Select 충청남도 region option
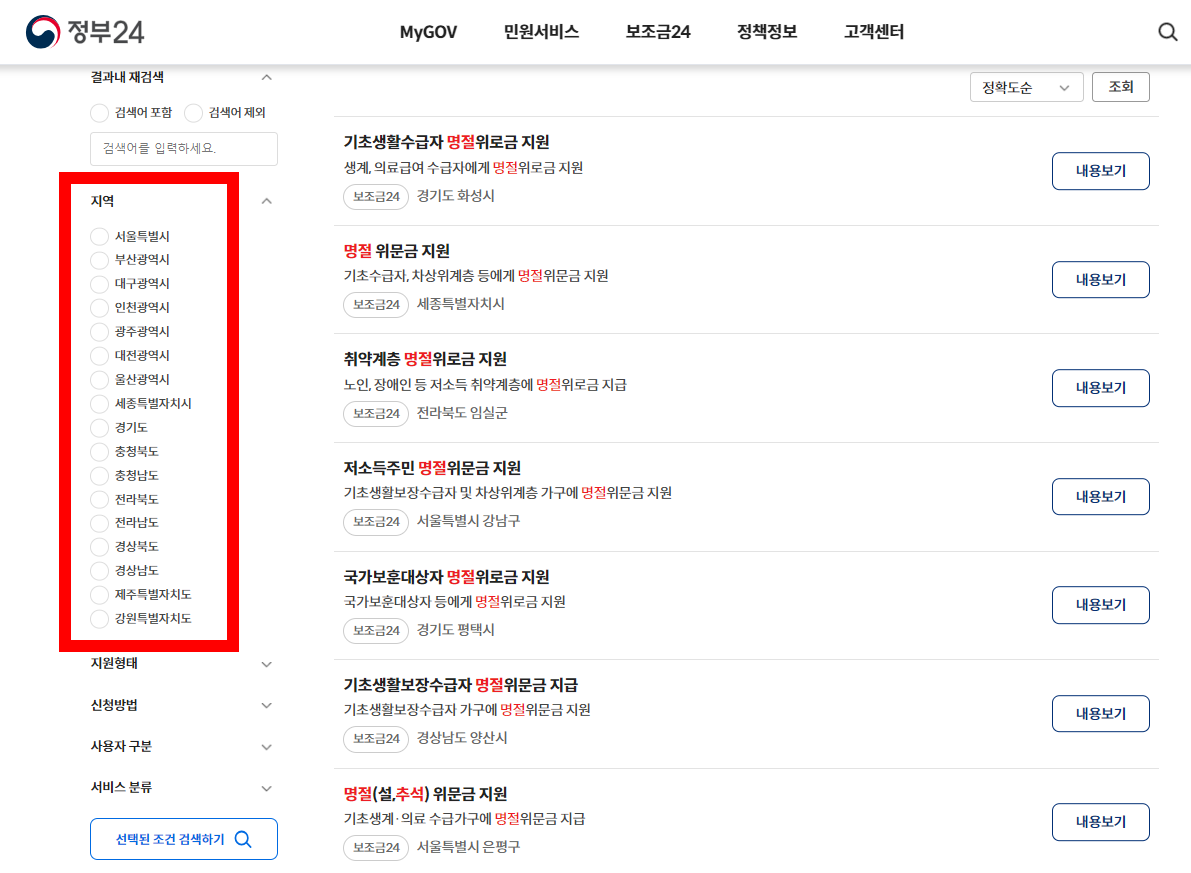The height and width of the screenshot is (873, 1191). (99, 476)
